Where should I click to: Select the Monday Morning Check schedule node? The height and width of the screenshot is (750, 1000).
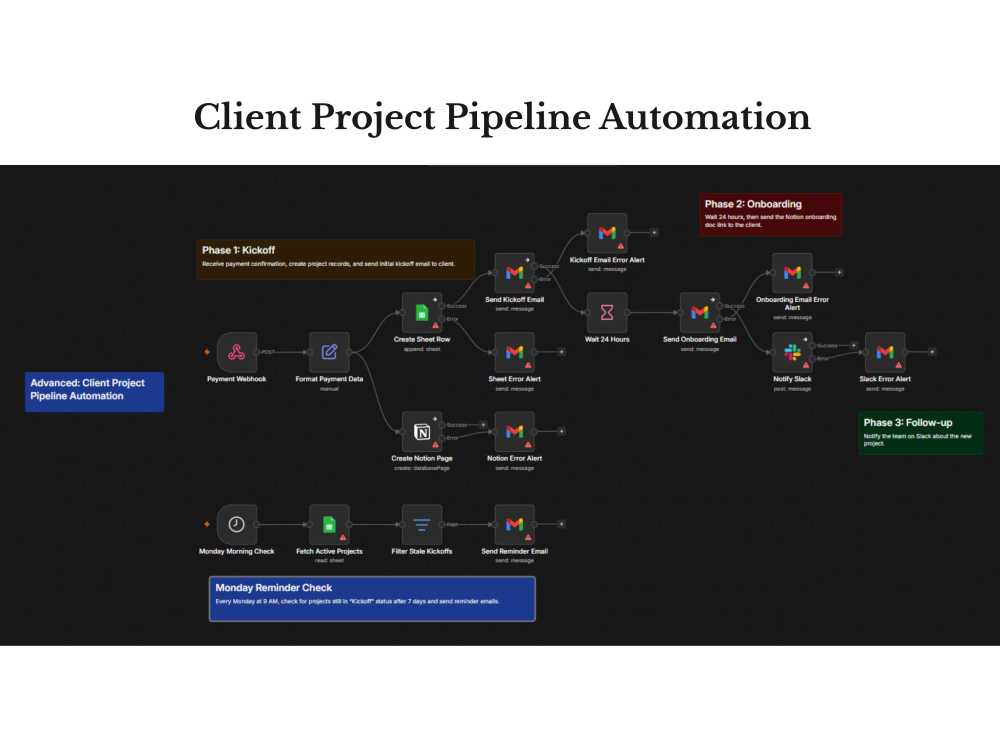(x=237, y=524)
